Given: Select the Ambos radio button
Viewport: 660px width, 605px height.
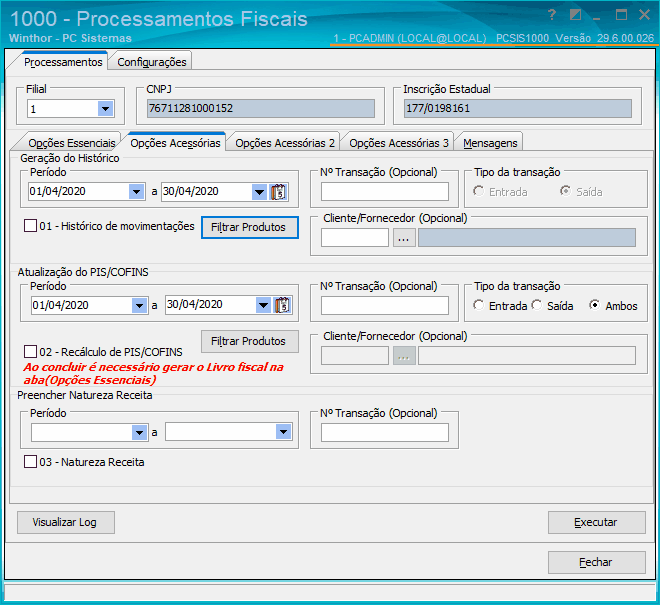Looking at the screenshot, I should [x=594, y=305].
